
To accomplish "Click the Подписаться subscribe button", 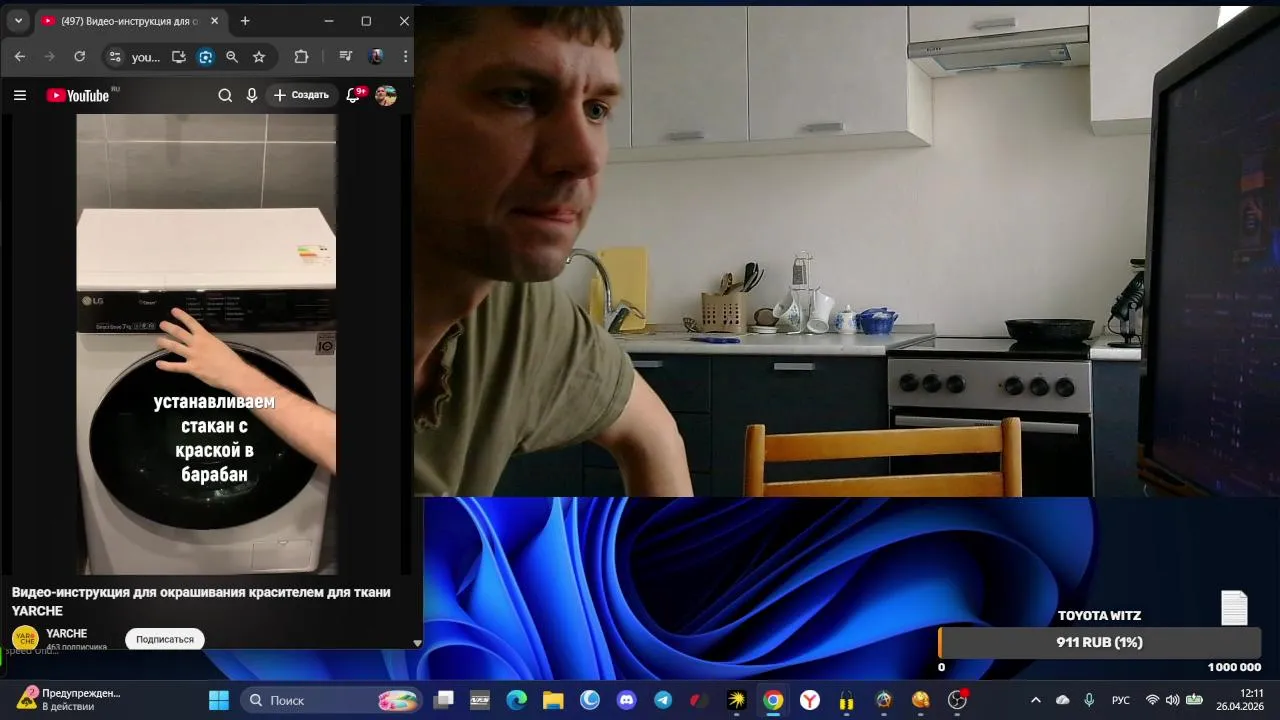I will tap(165, 639).
